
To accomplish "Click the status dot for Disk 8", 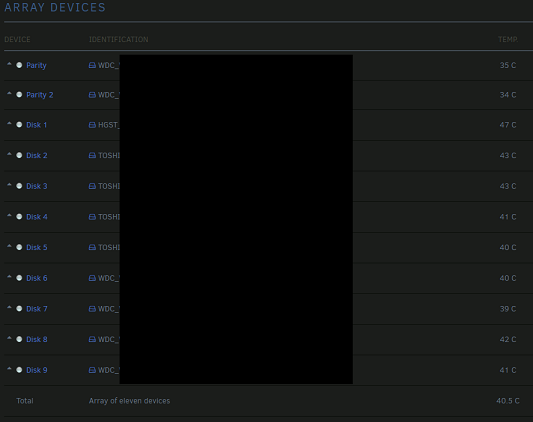I will pos(19,339).
